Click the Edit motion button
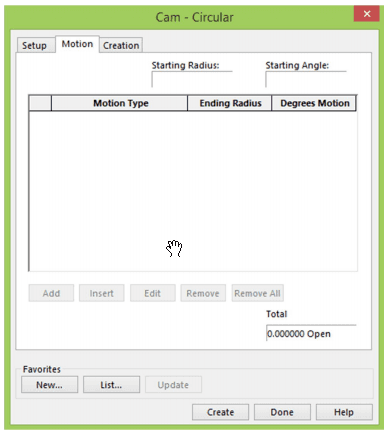This screenshot has height=433, width=389. pyautogui.click(x=153, y=293)
